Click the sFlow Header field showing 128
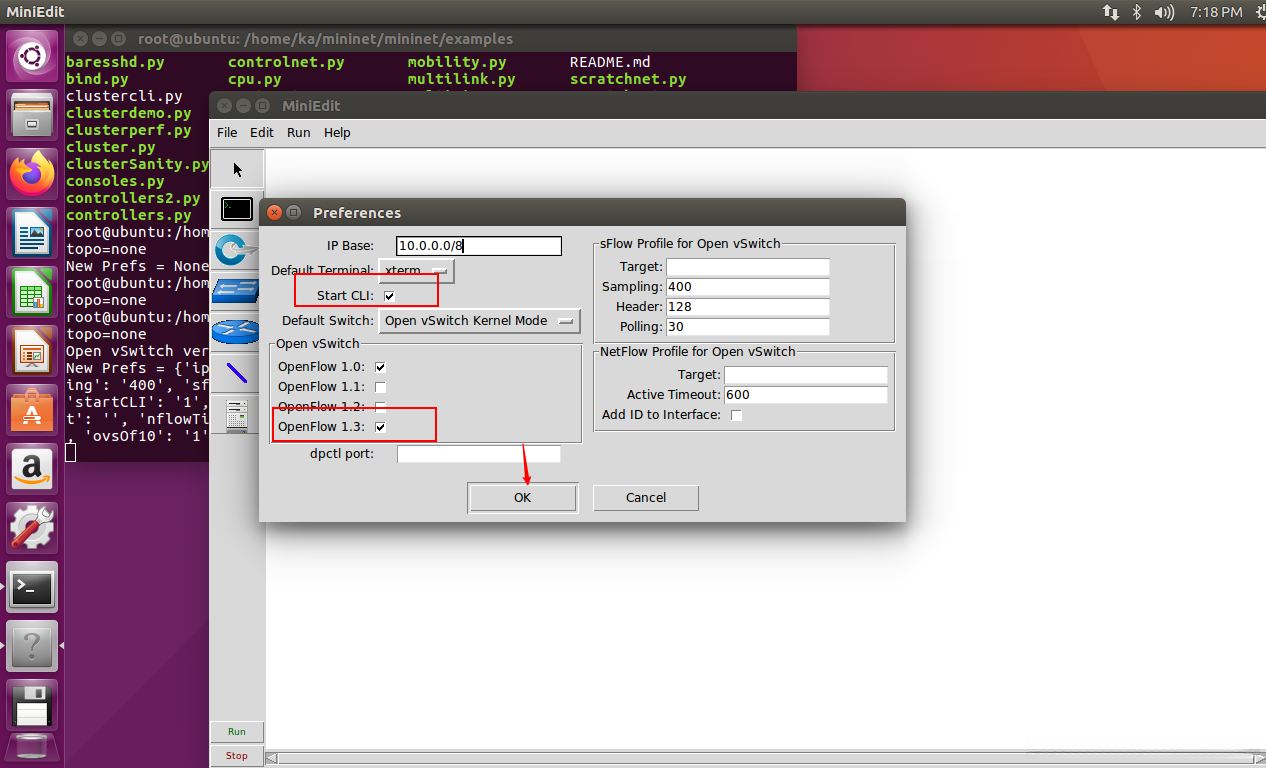The image size is (1266, 768). click(x=748, y=307)
